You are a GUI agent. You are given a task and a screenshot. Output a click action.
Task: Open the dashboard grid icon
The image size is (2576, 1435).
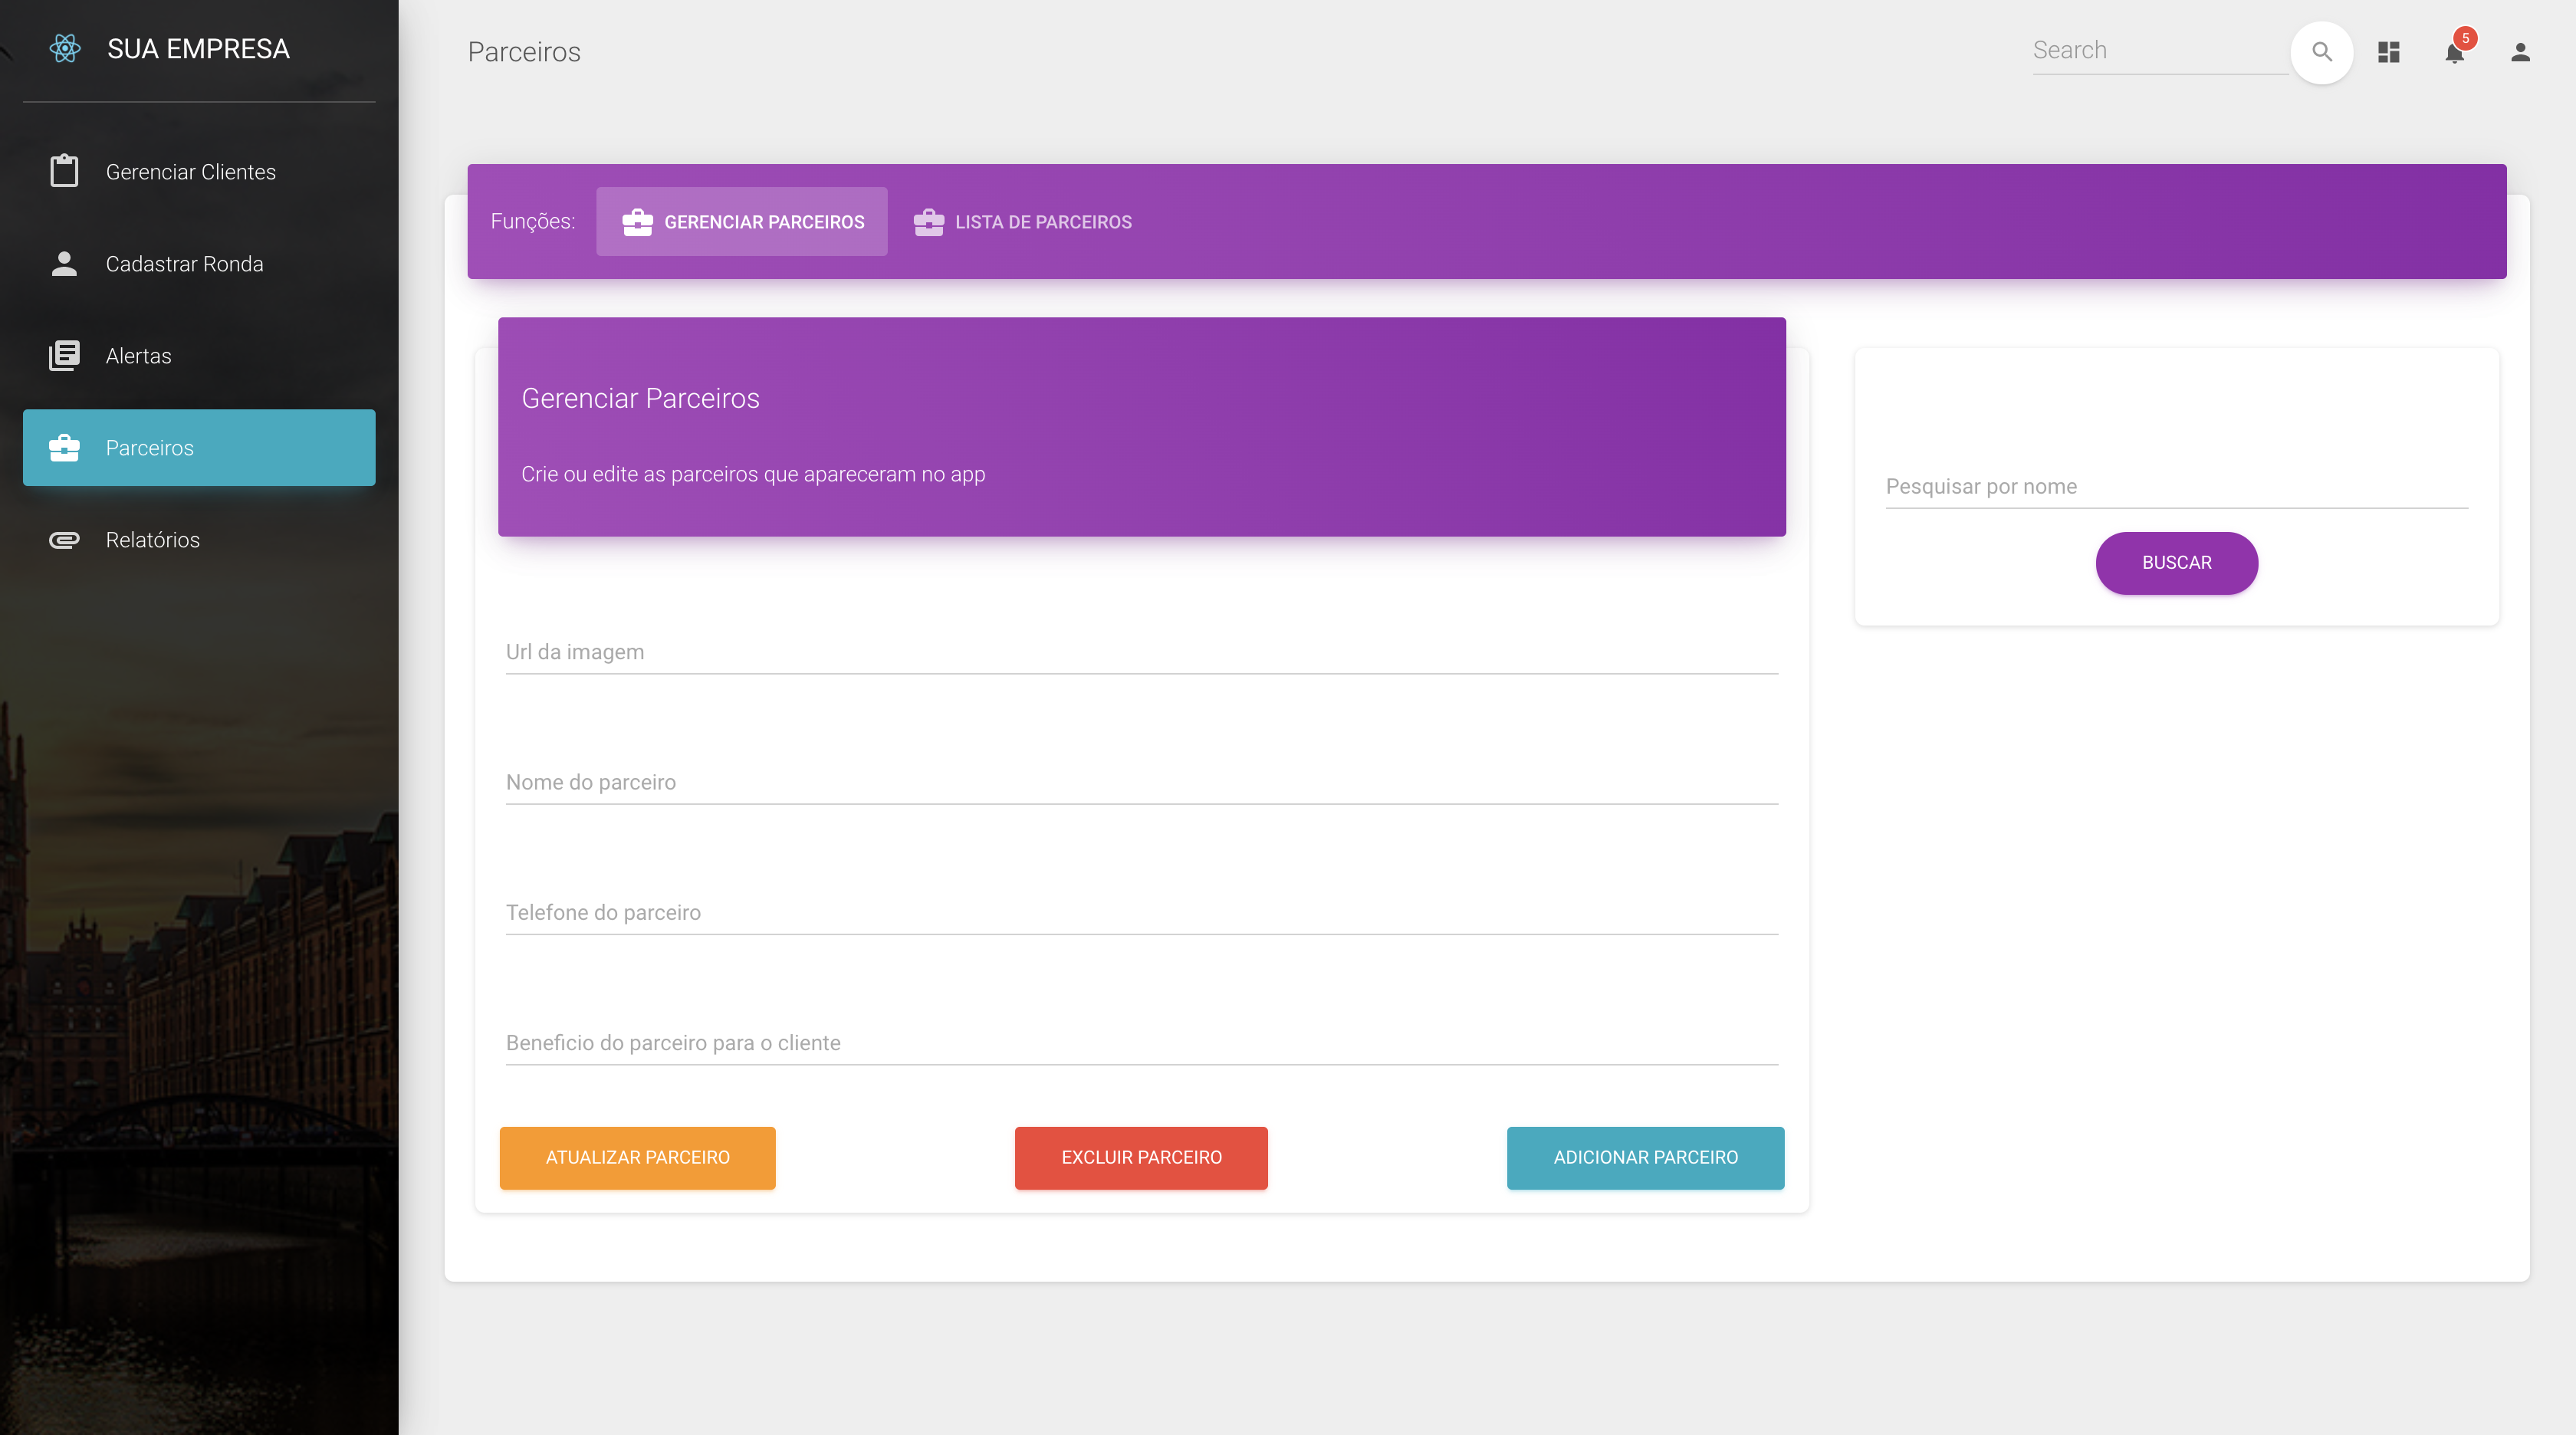click(x=2388, y=52)
